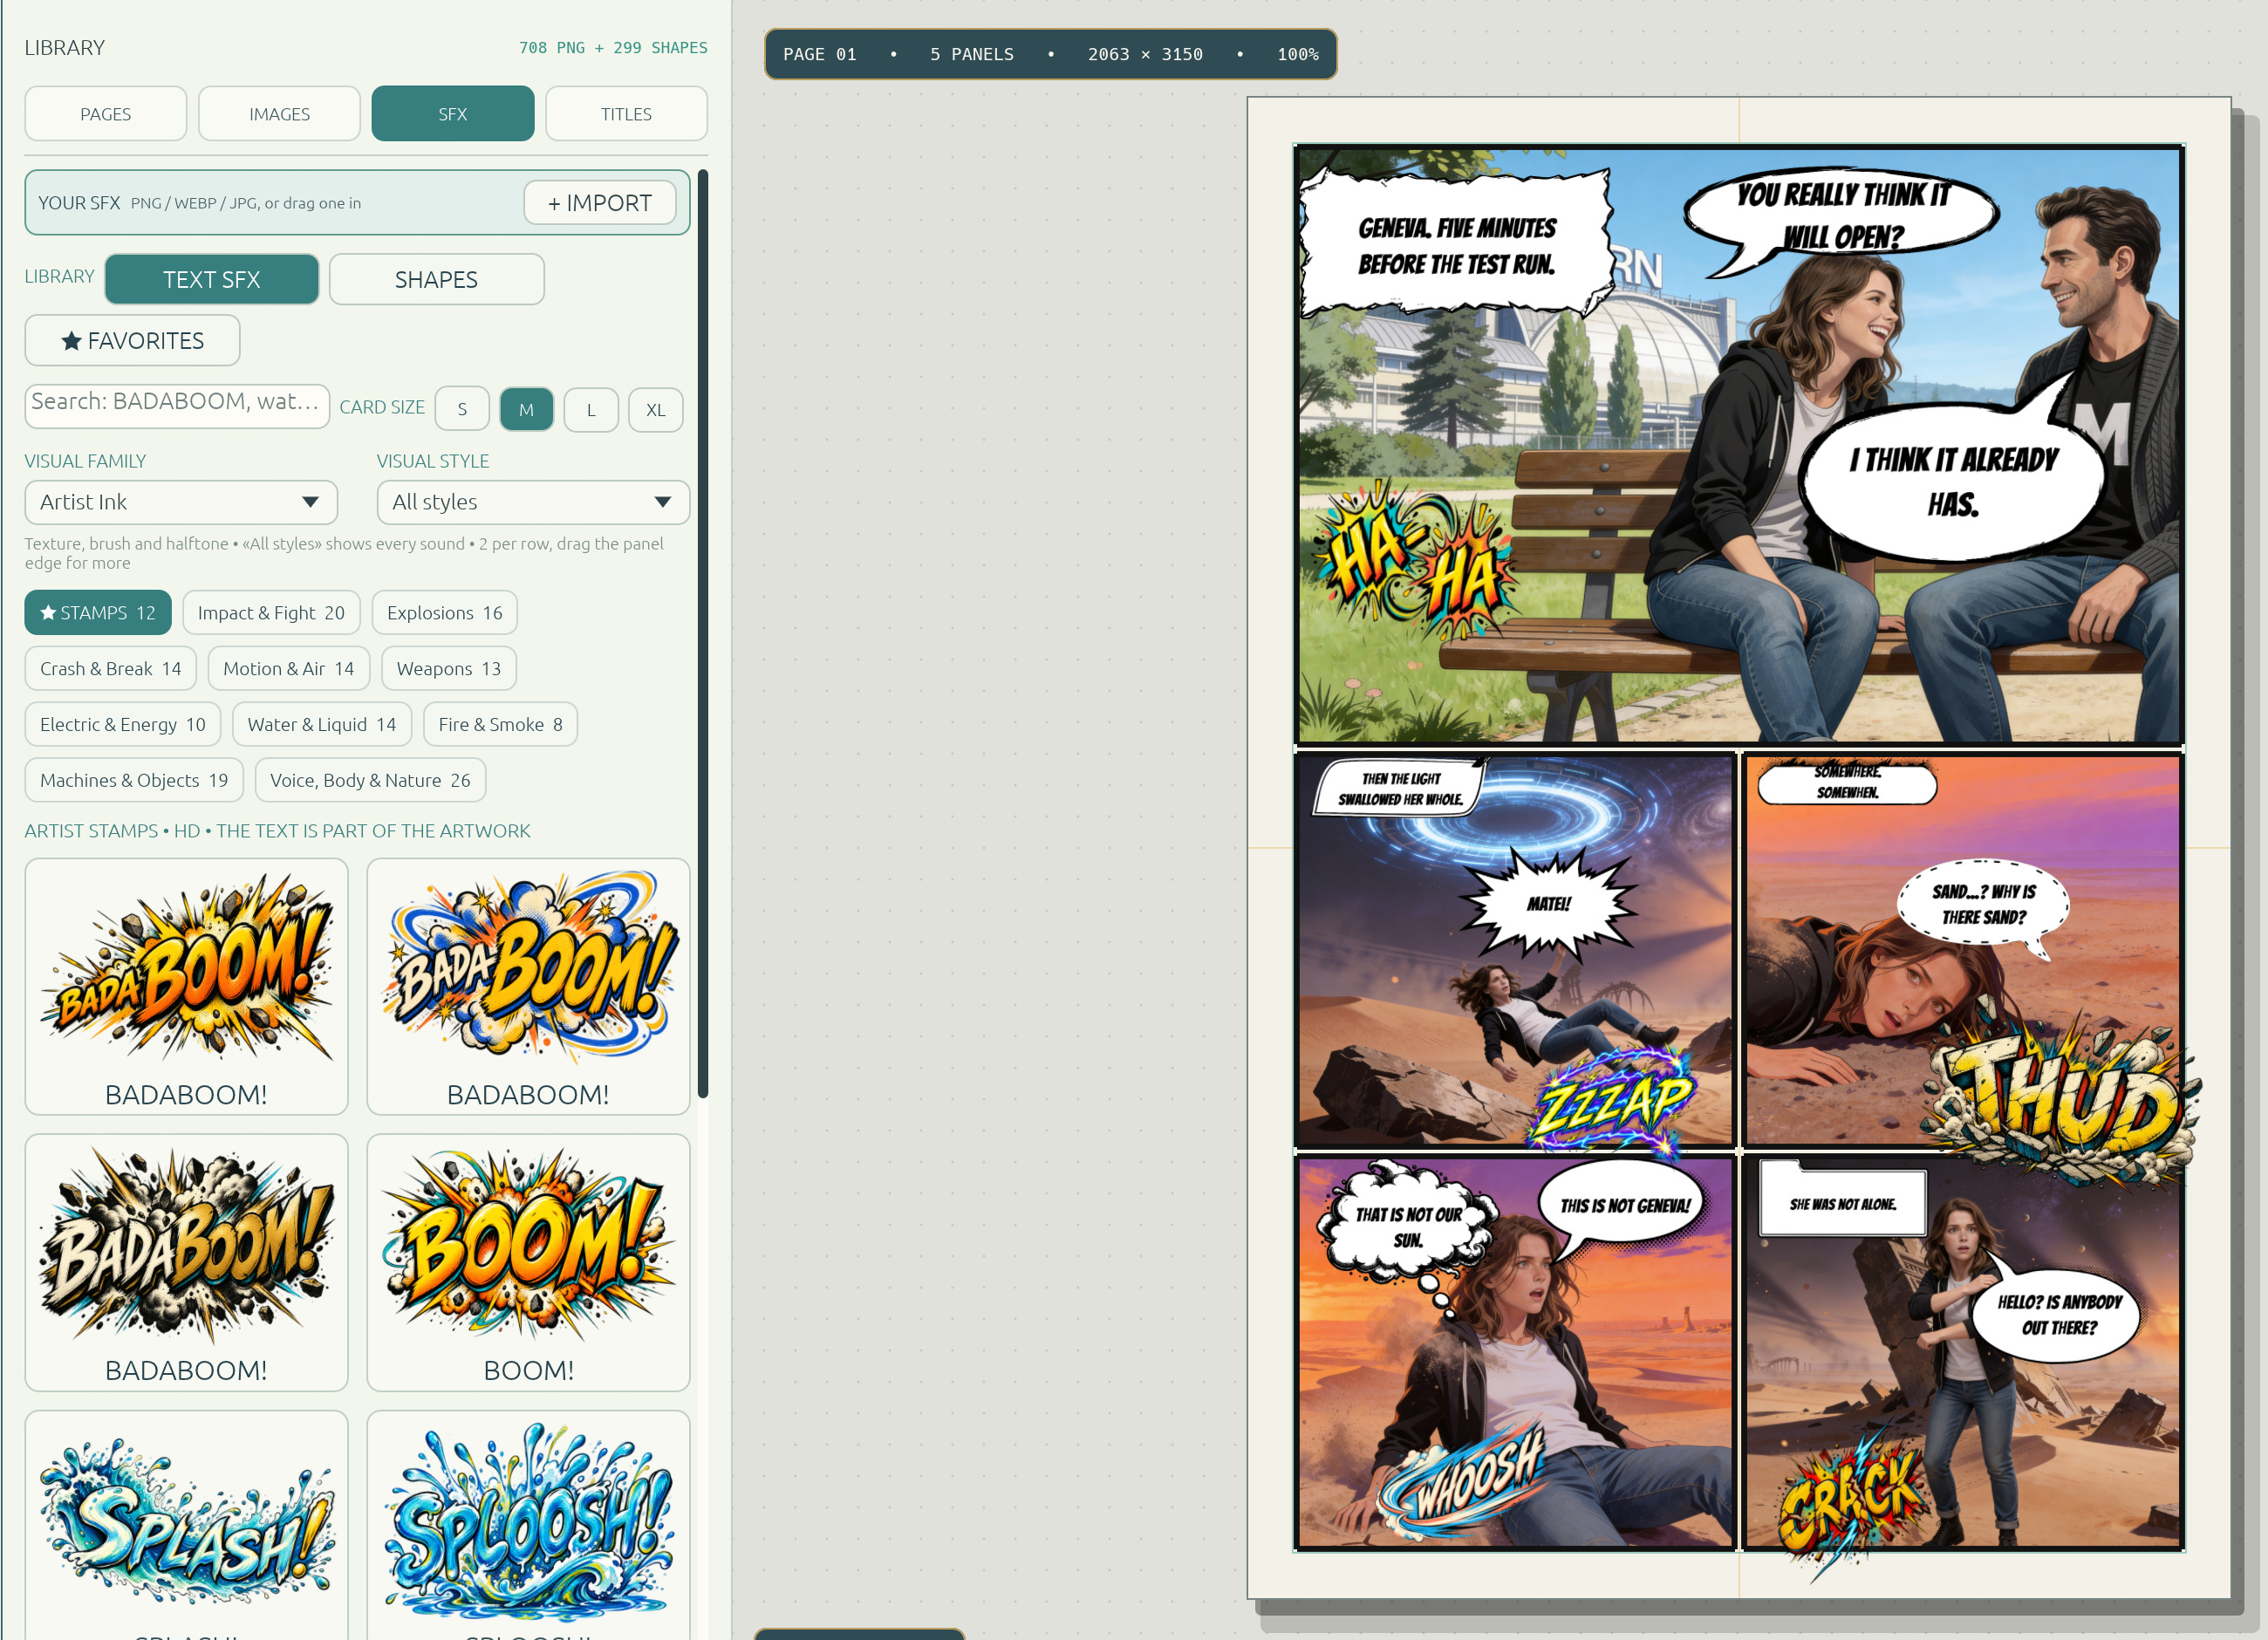Set card size to L
The height and width of the screenshot is (1640, 2268).
(x=591, y=409)
